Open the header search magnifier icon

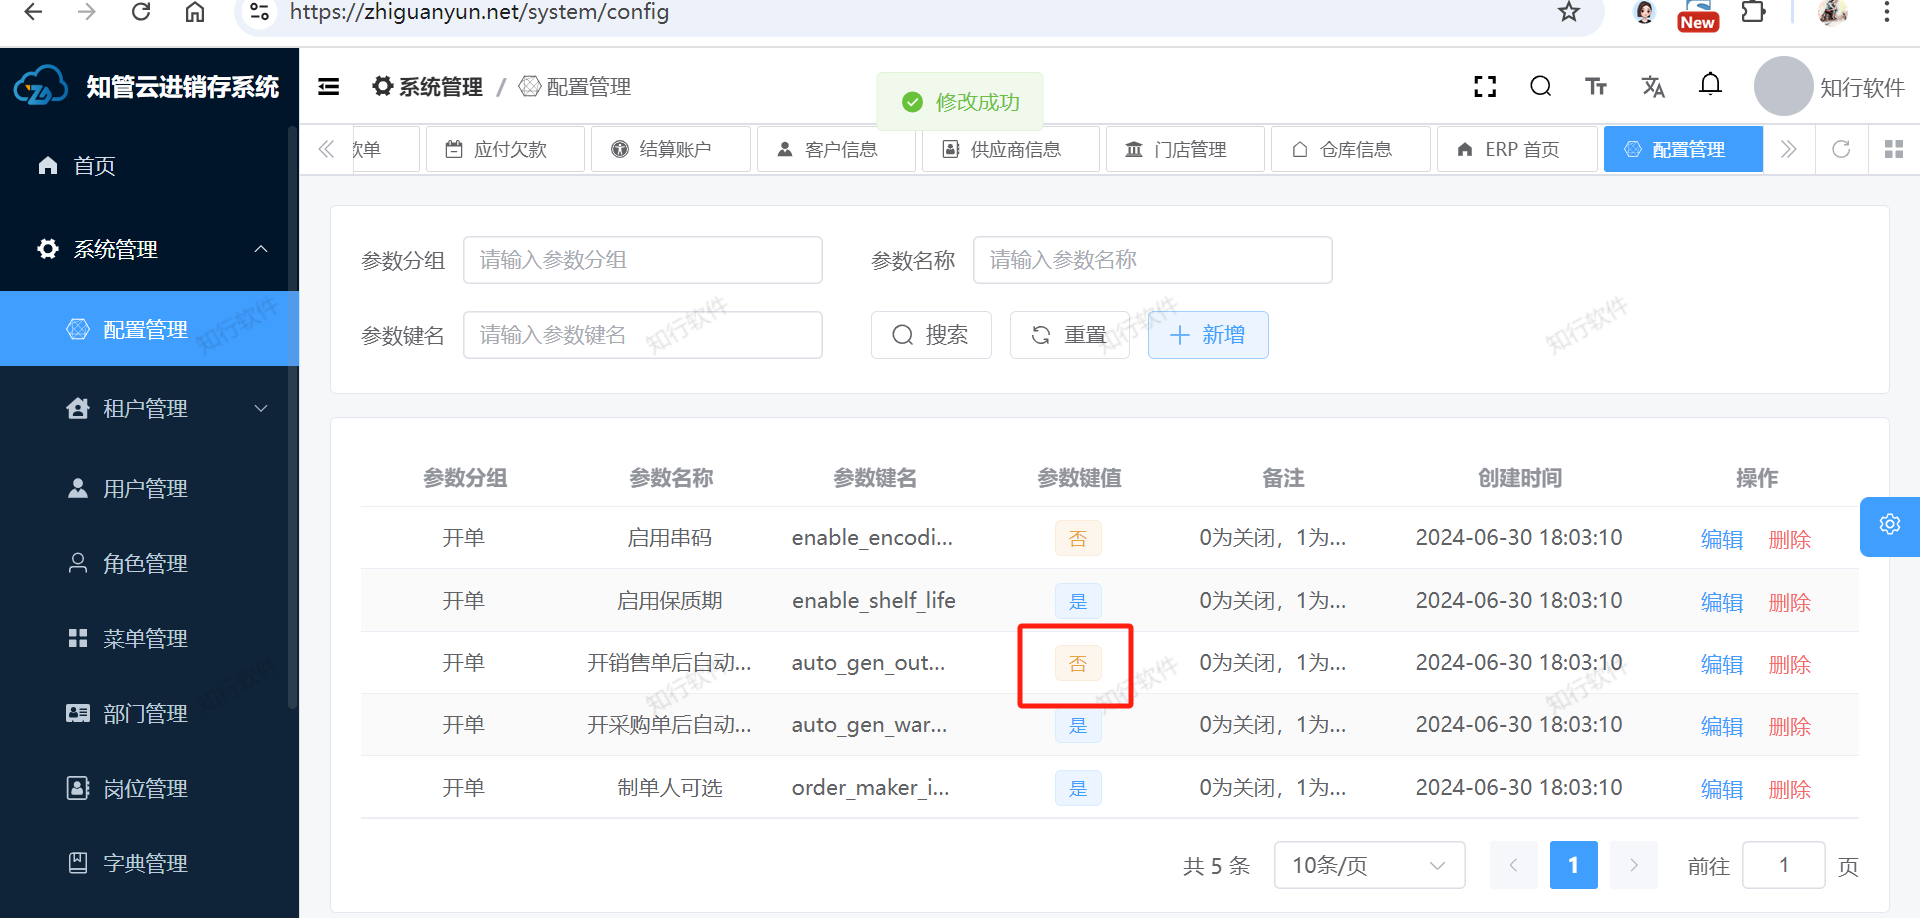coord(1540,87)
